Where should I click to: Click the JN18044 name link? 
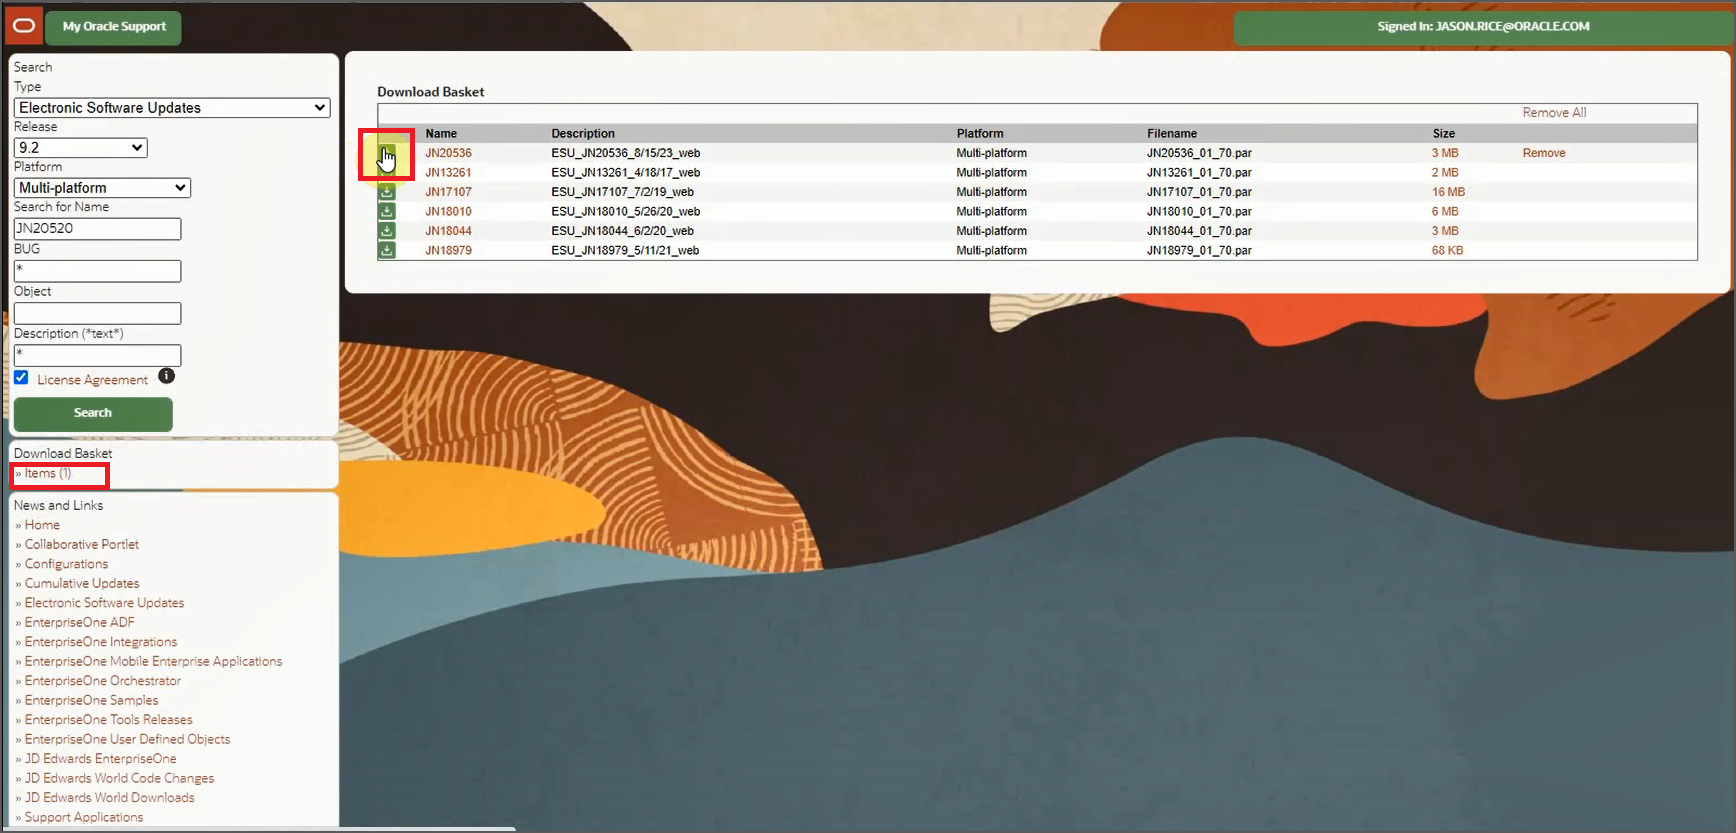448,231
